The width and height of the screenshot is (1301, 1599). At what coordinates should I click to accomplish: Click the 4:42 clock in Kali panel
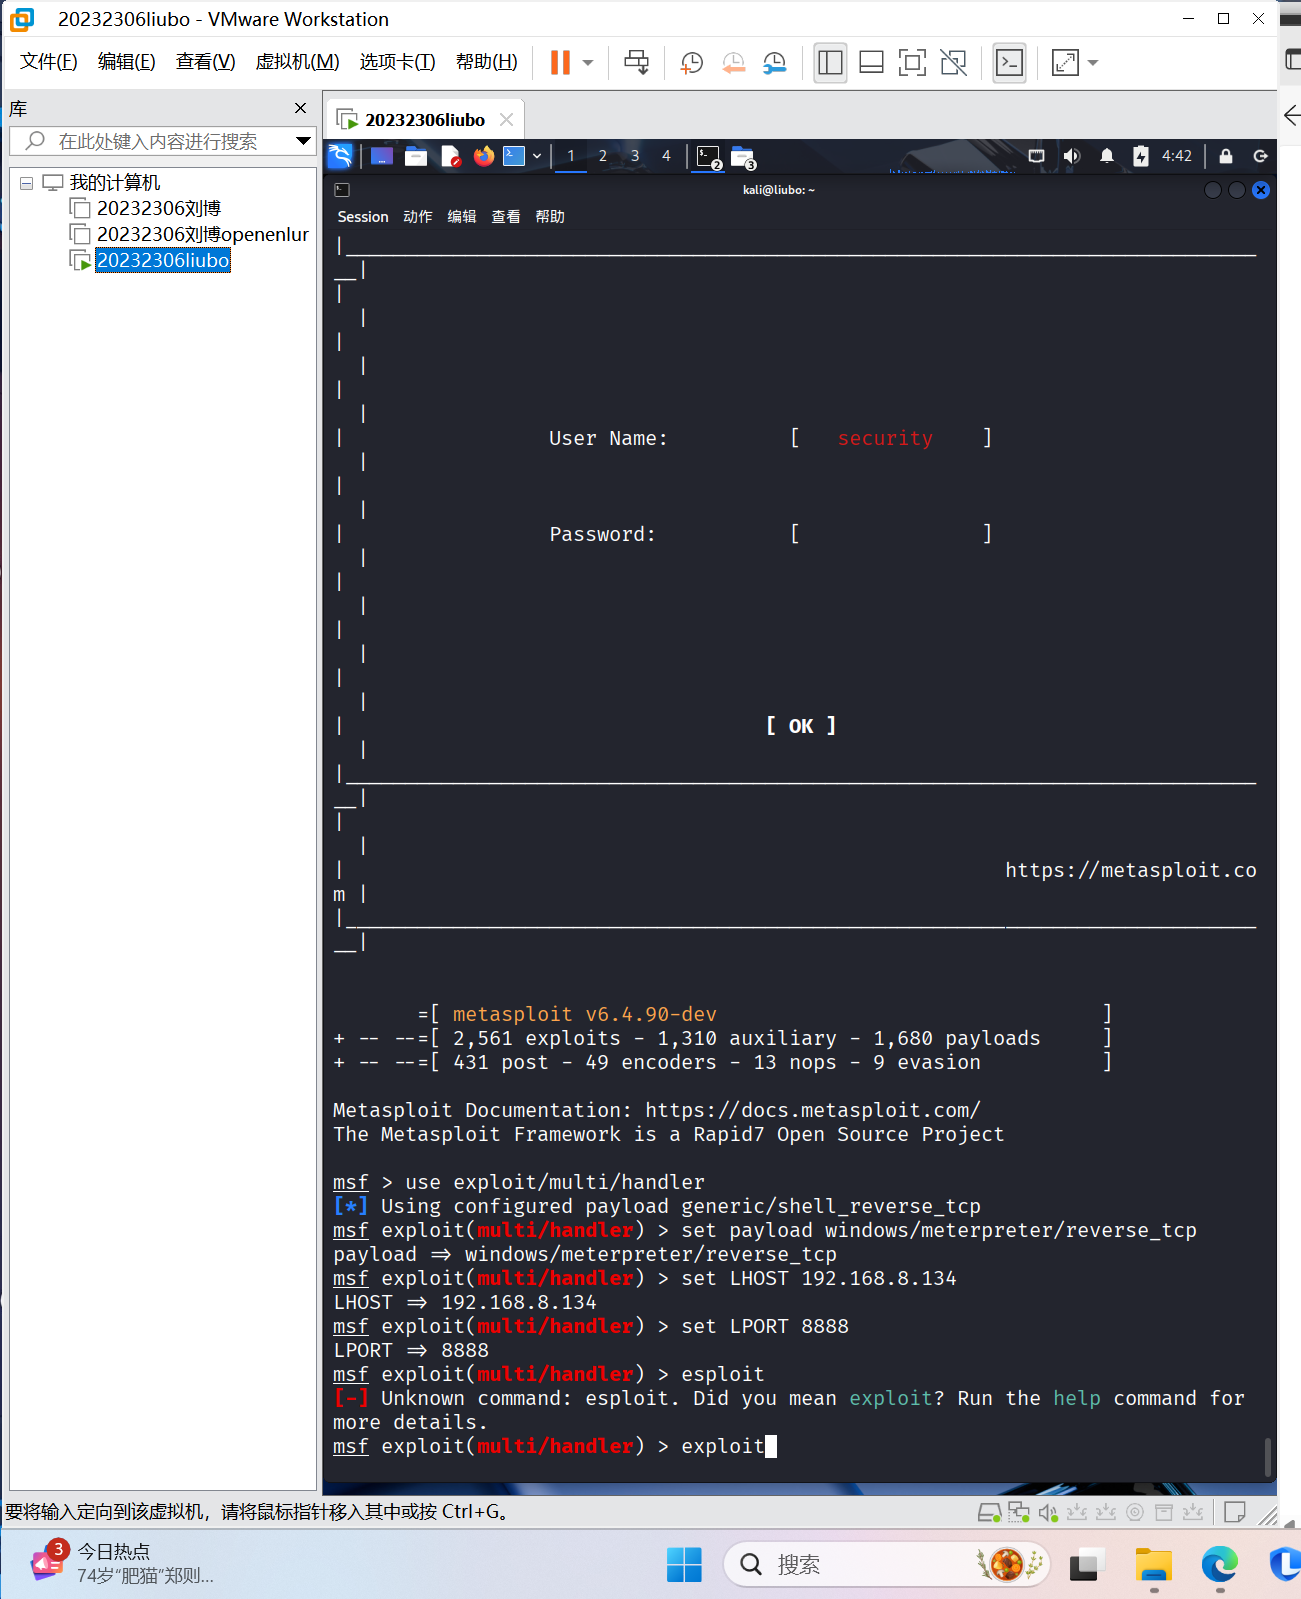pos(1177,156)
